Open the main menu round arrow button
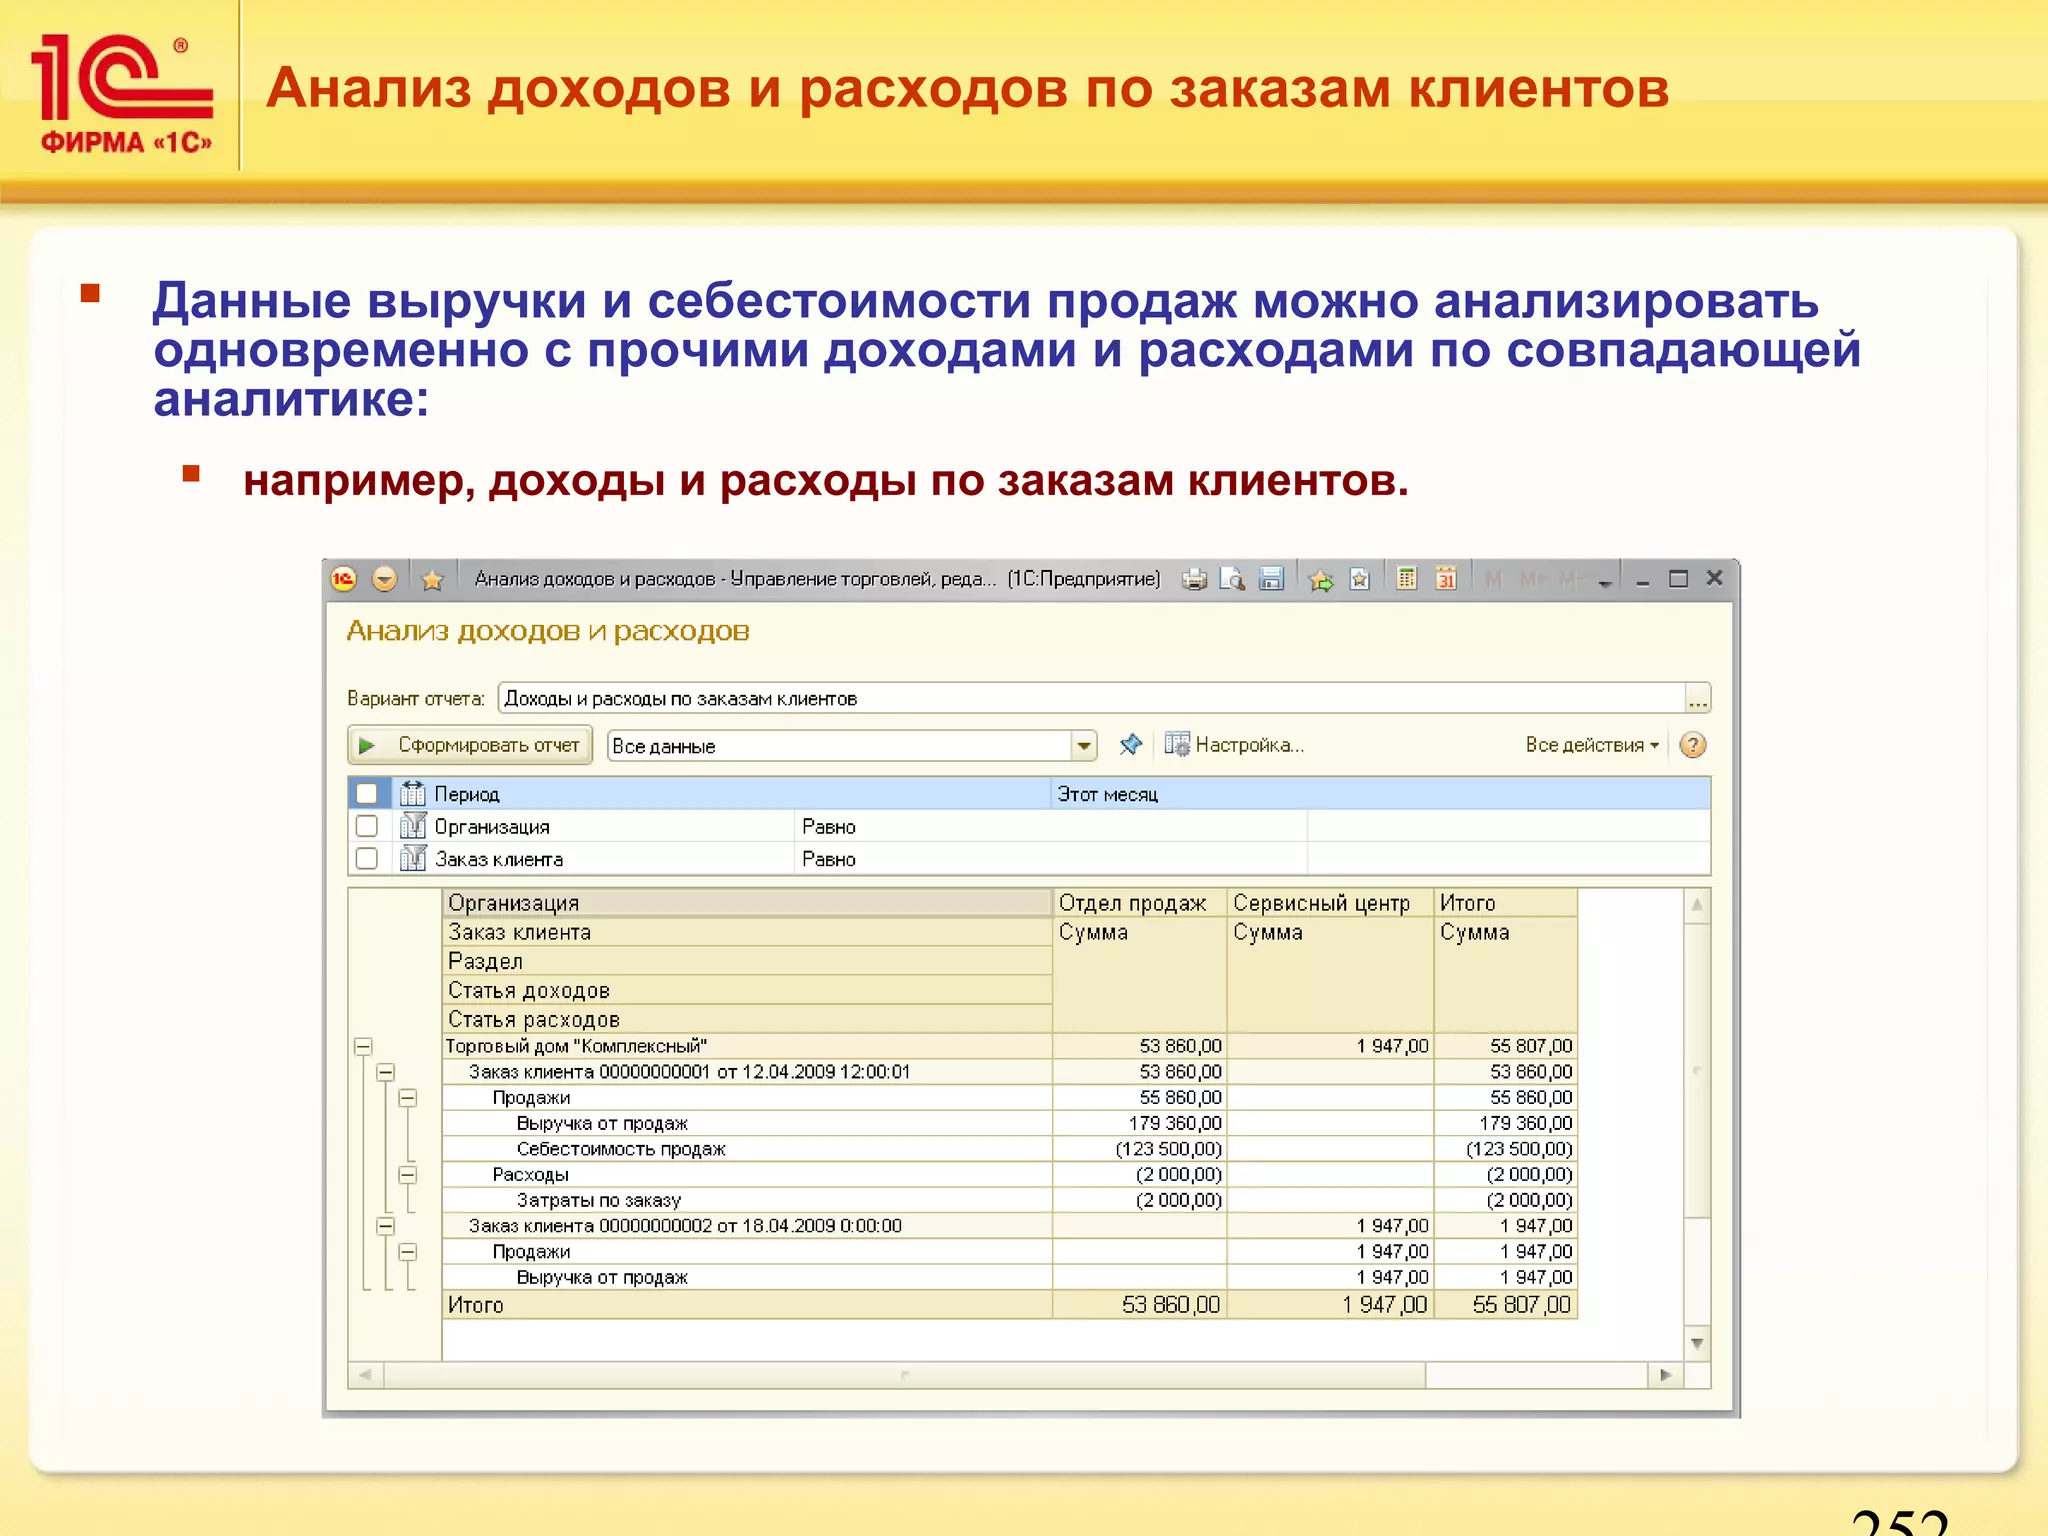 384,579
